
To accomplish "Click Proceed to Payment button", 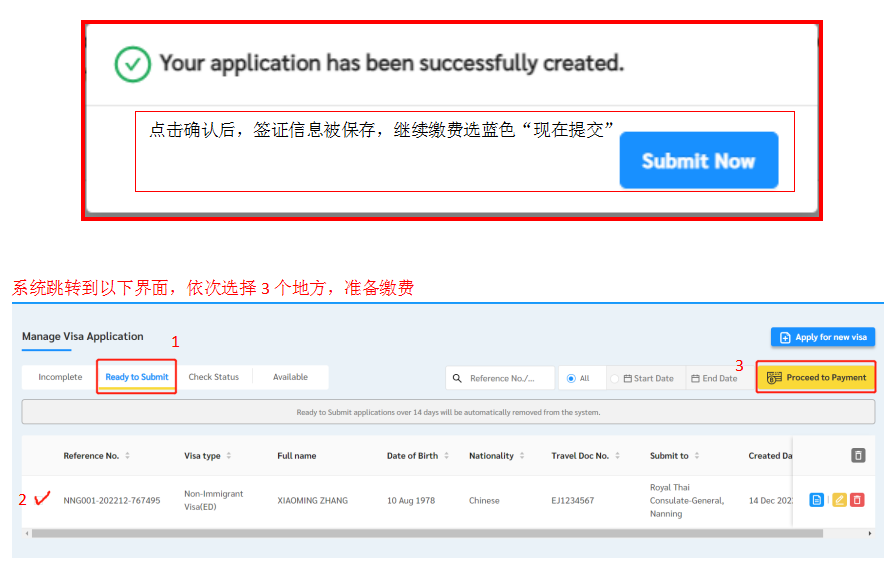I will coord(816,378).
